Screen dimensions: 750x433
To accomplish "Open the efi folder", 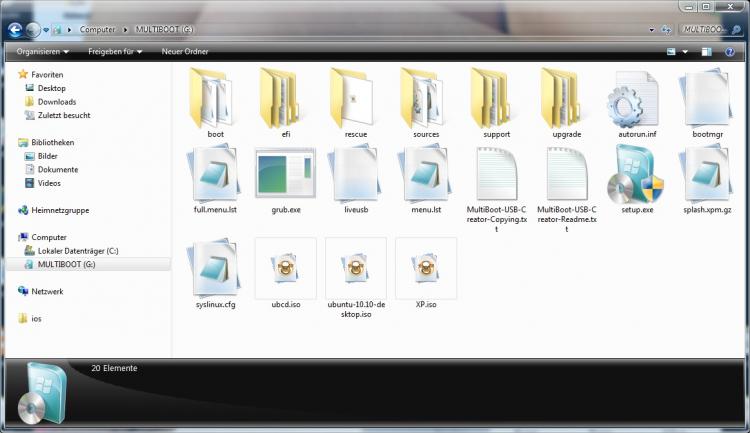I will click(285, 101).
